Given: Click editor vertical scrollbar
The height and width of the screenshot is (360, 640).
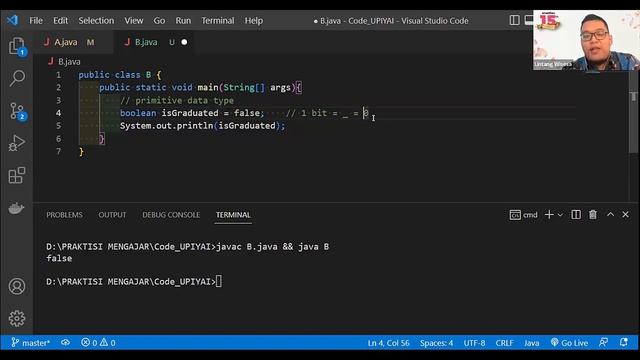Looking at the screenshot, I should click(633, 112).
